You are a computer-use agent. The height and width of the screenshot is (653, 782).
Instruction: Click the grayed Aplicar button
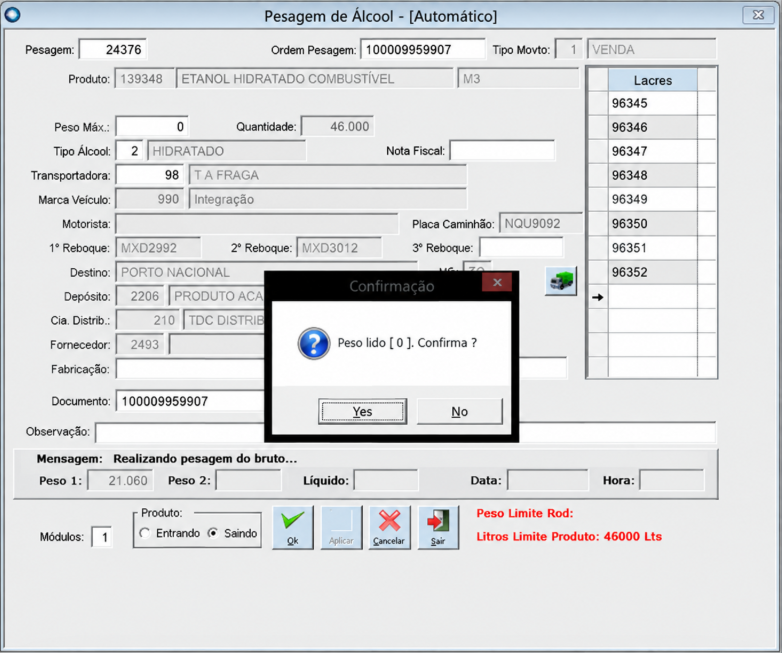click(x=341, y=528)
